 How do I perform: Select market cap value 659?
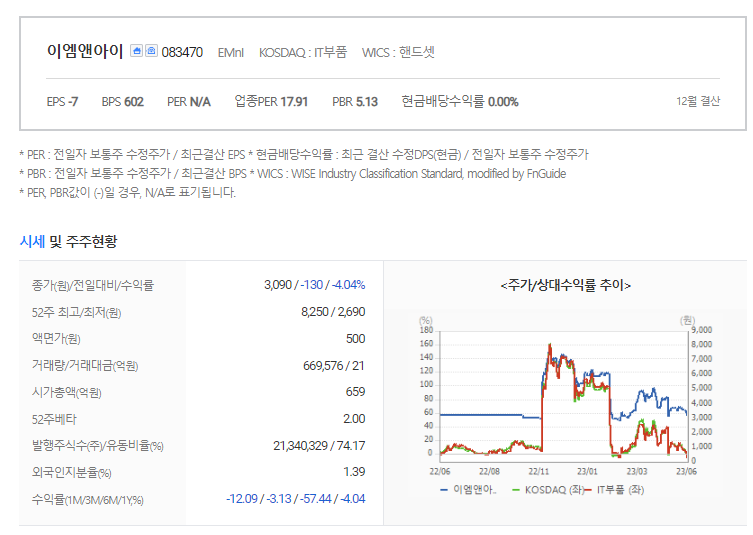coord(355,392)
